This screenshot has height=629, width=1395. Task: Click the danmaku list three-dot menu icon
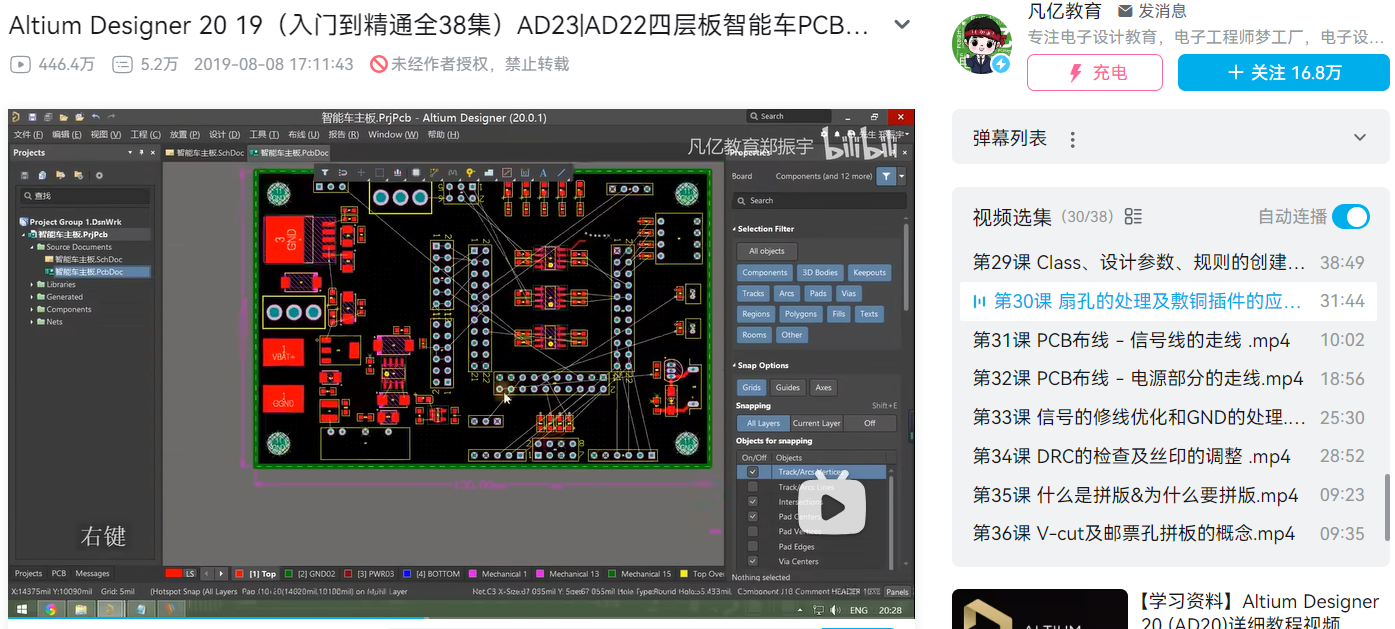[1072, 139]
